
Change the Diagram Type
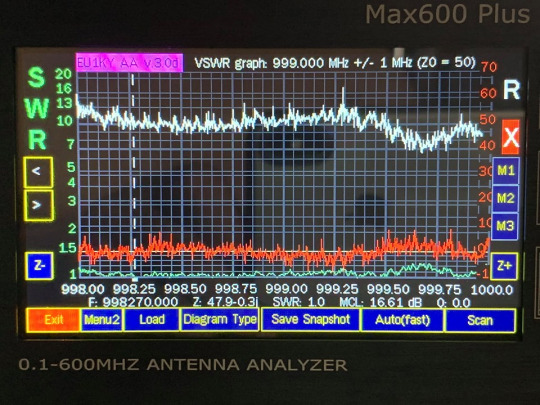pyautogui.click(x=220, y=320)
